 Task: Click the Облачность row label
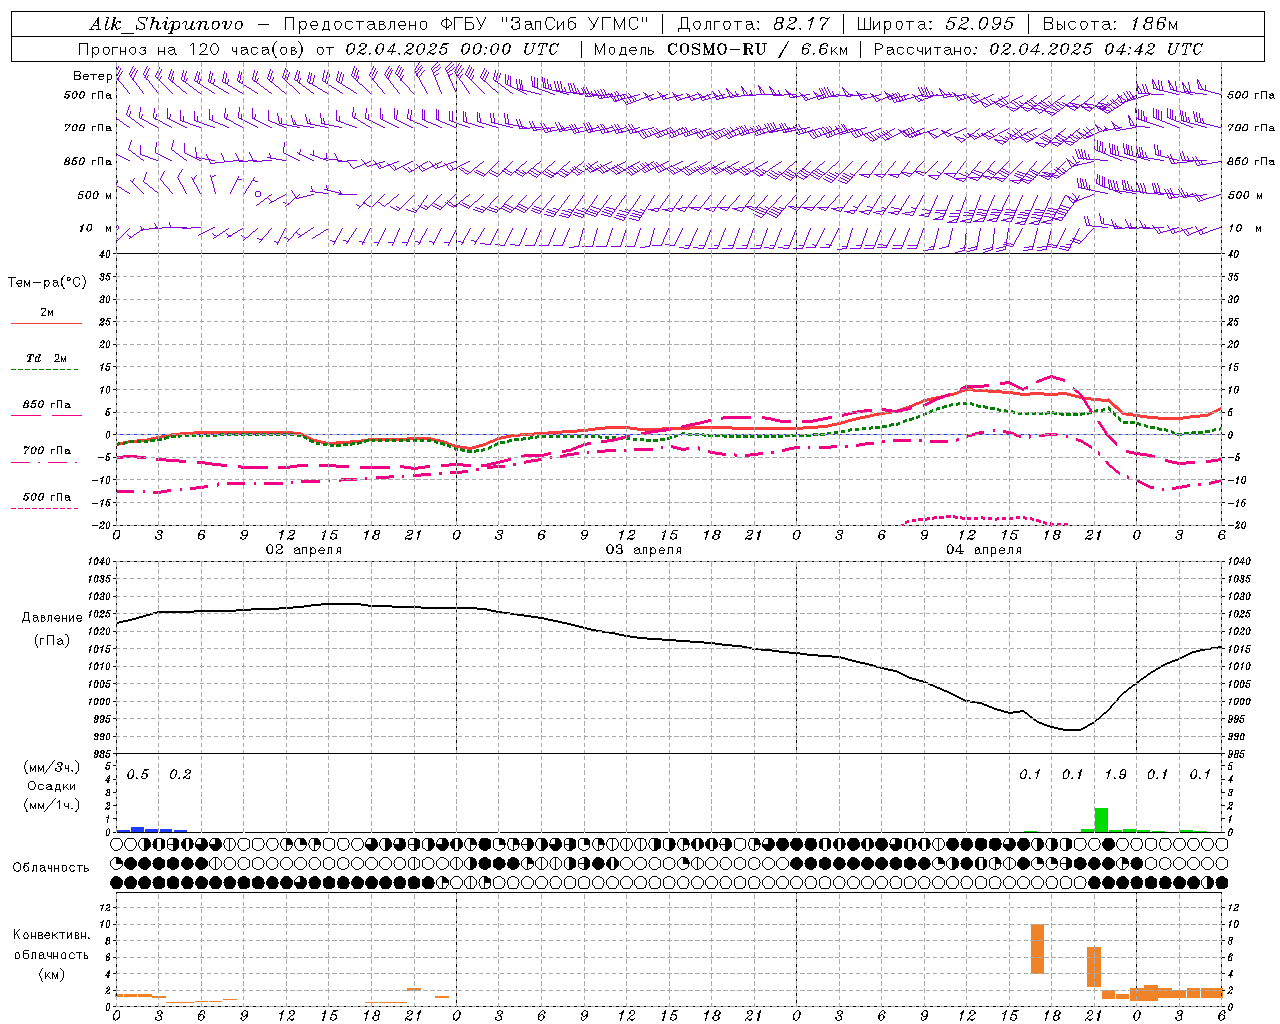tap(51, 867)
